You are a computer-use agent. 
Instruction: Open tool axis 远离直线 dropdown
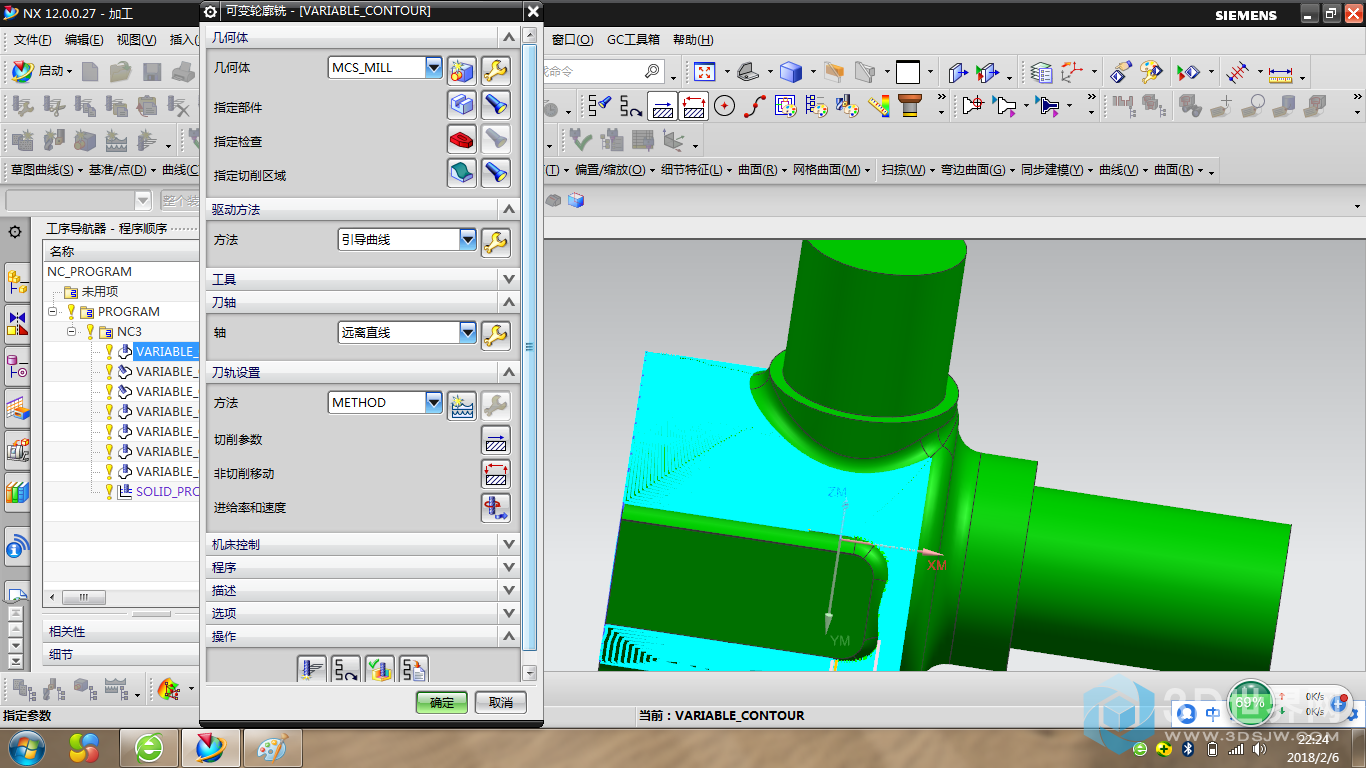[x=467, y=333]
